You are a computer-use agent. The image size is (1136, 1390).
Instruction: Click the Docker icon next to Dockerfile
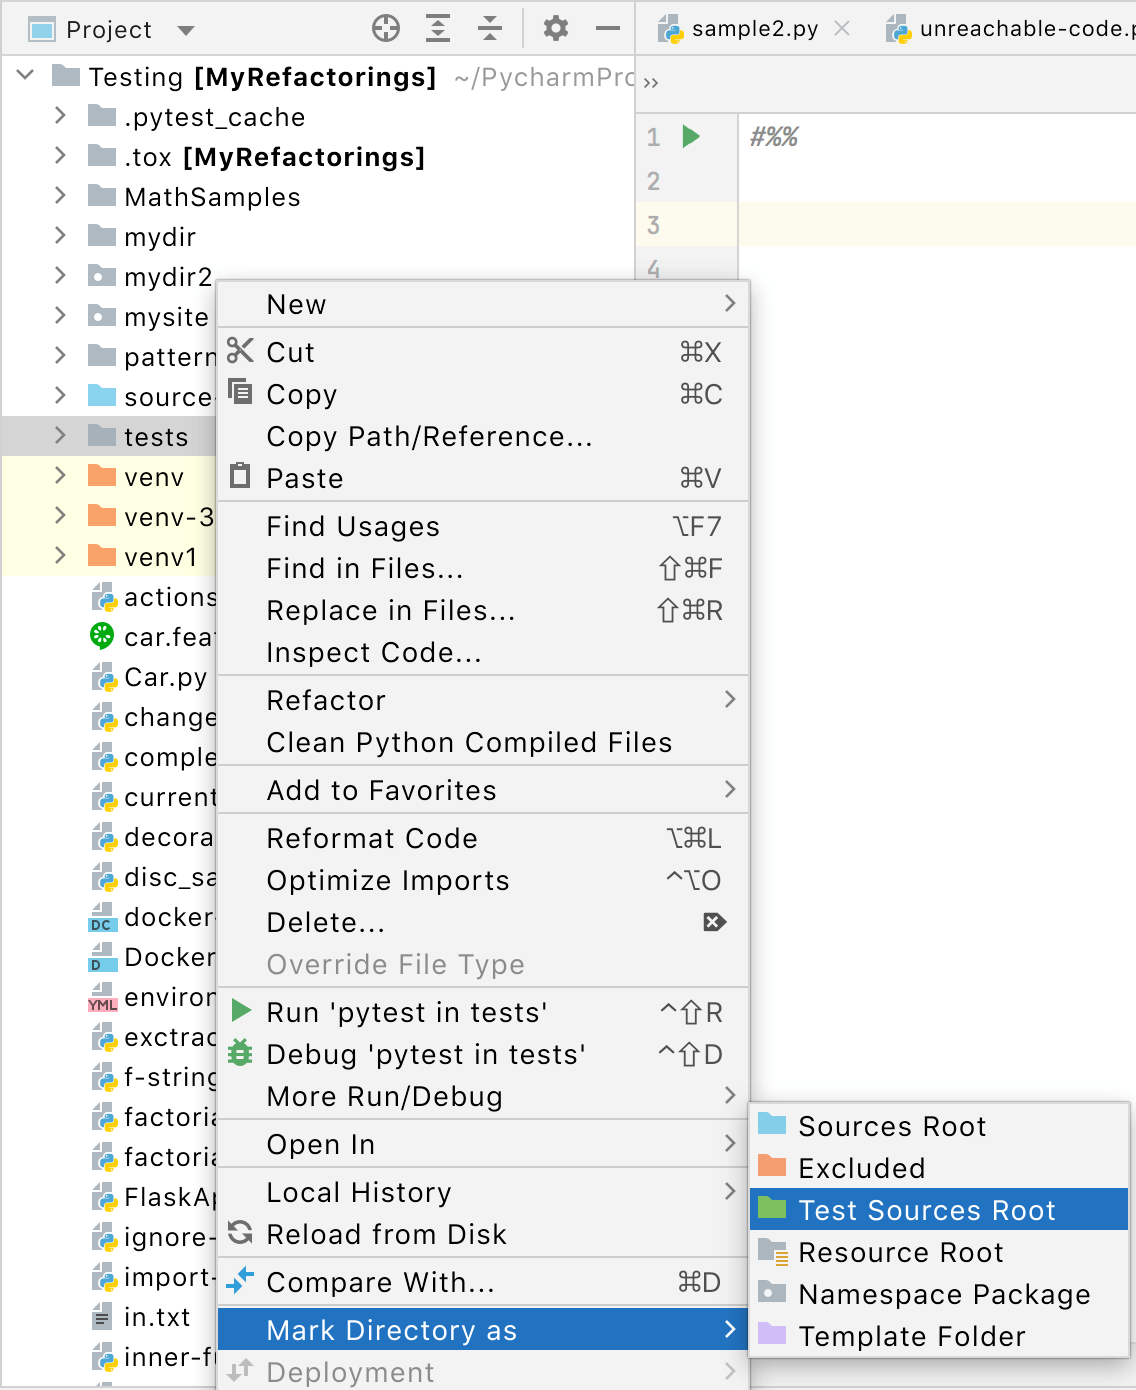tap(103, 957)
